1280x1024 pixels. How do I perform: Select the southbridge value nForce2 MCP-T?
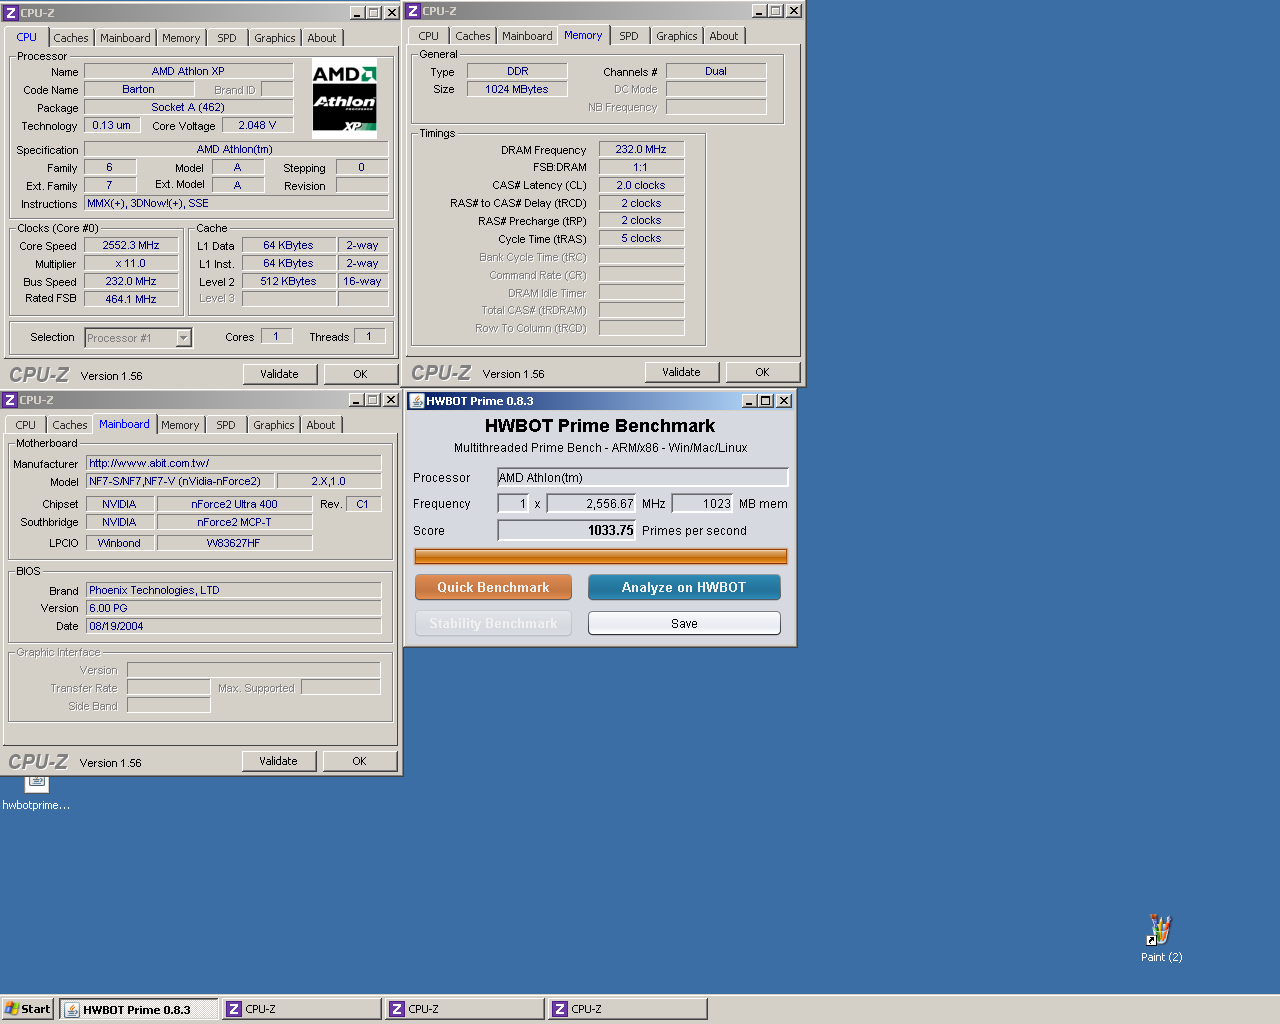[x=234, y=522]
